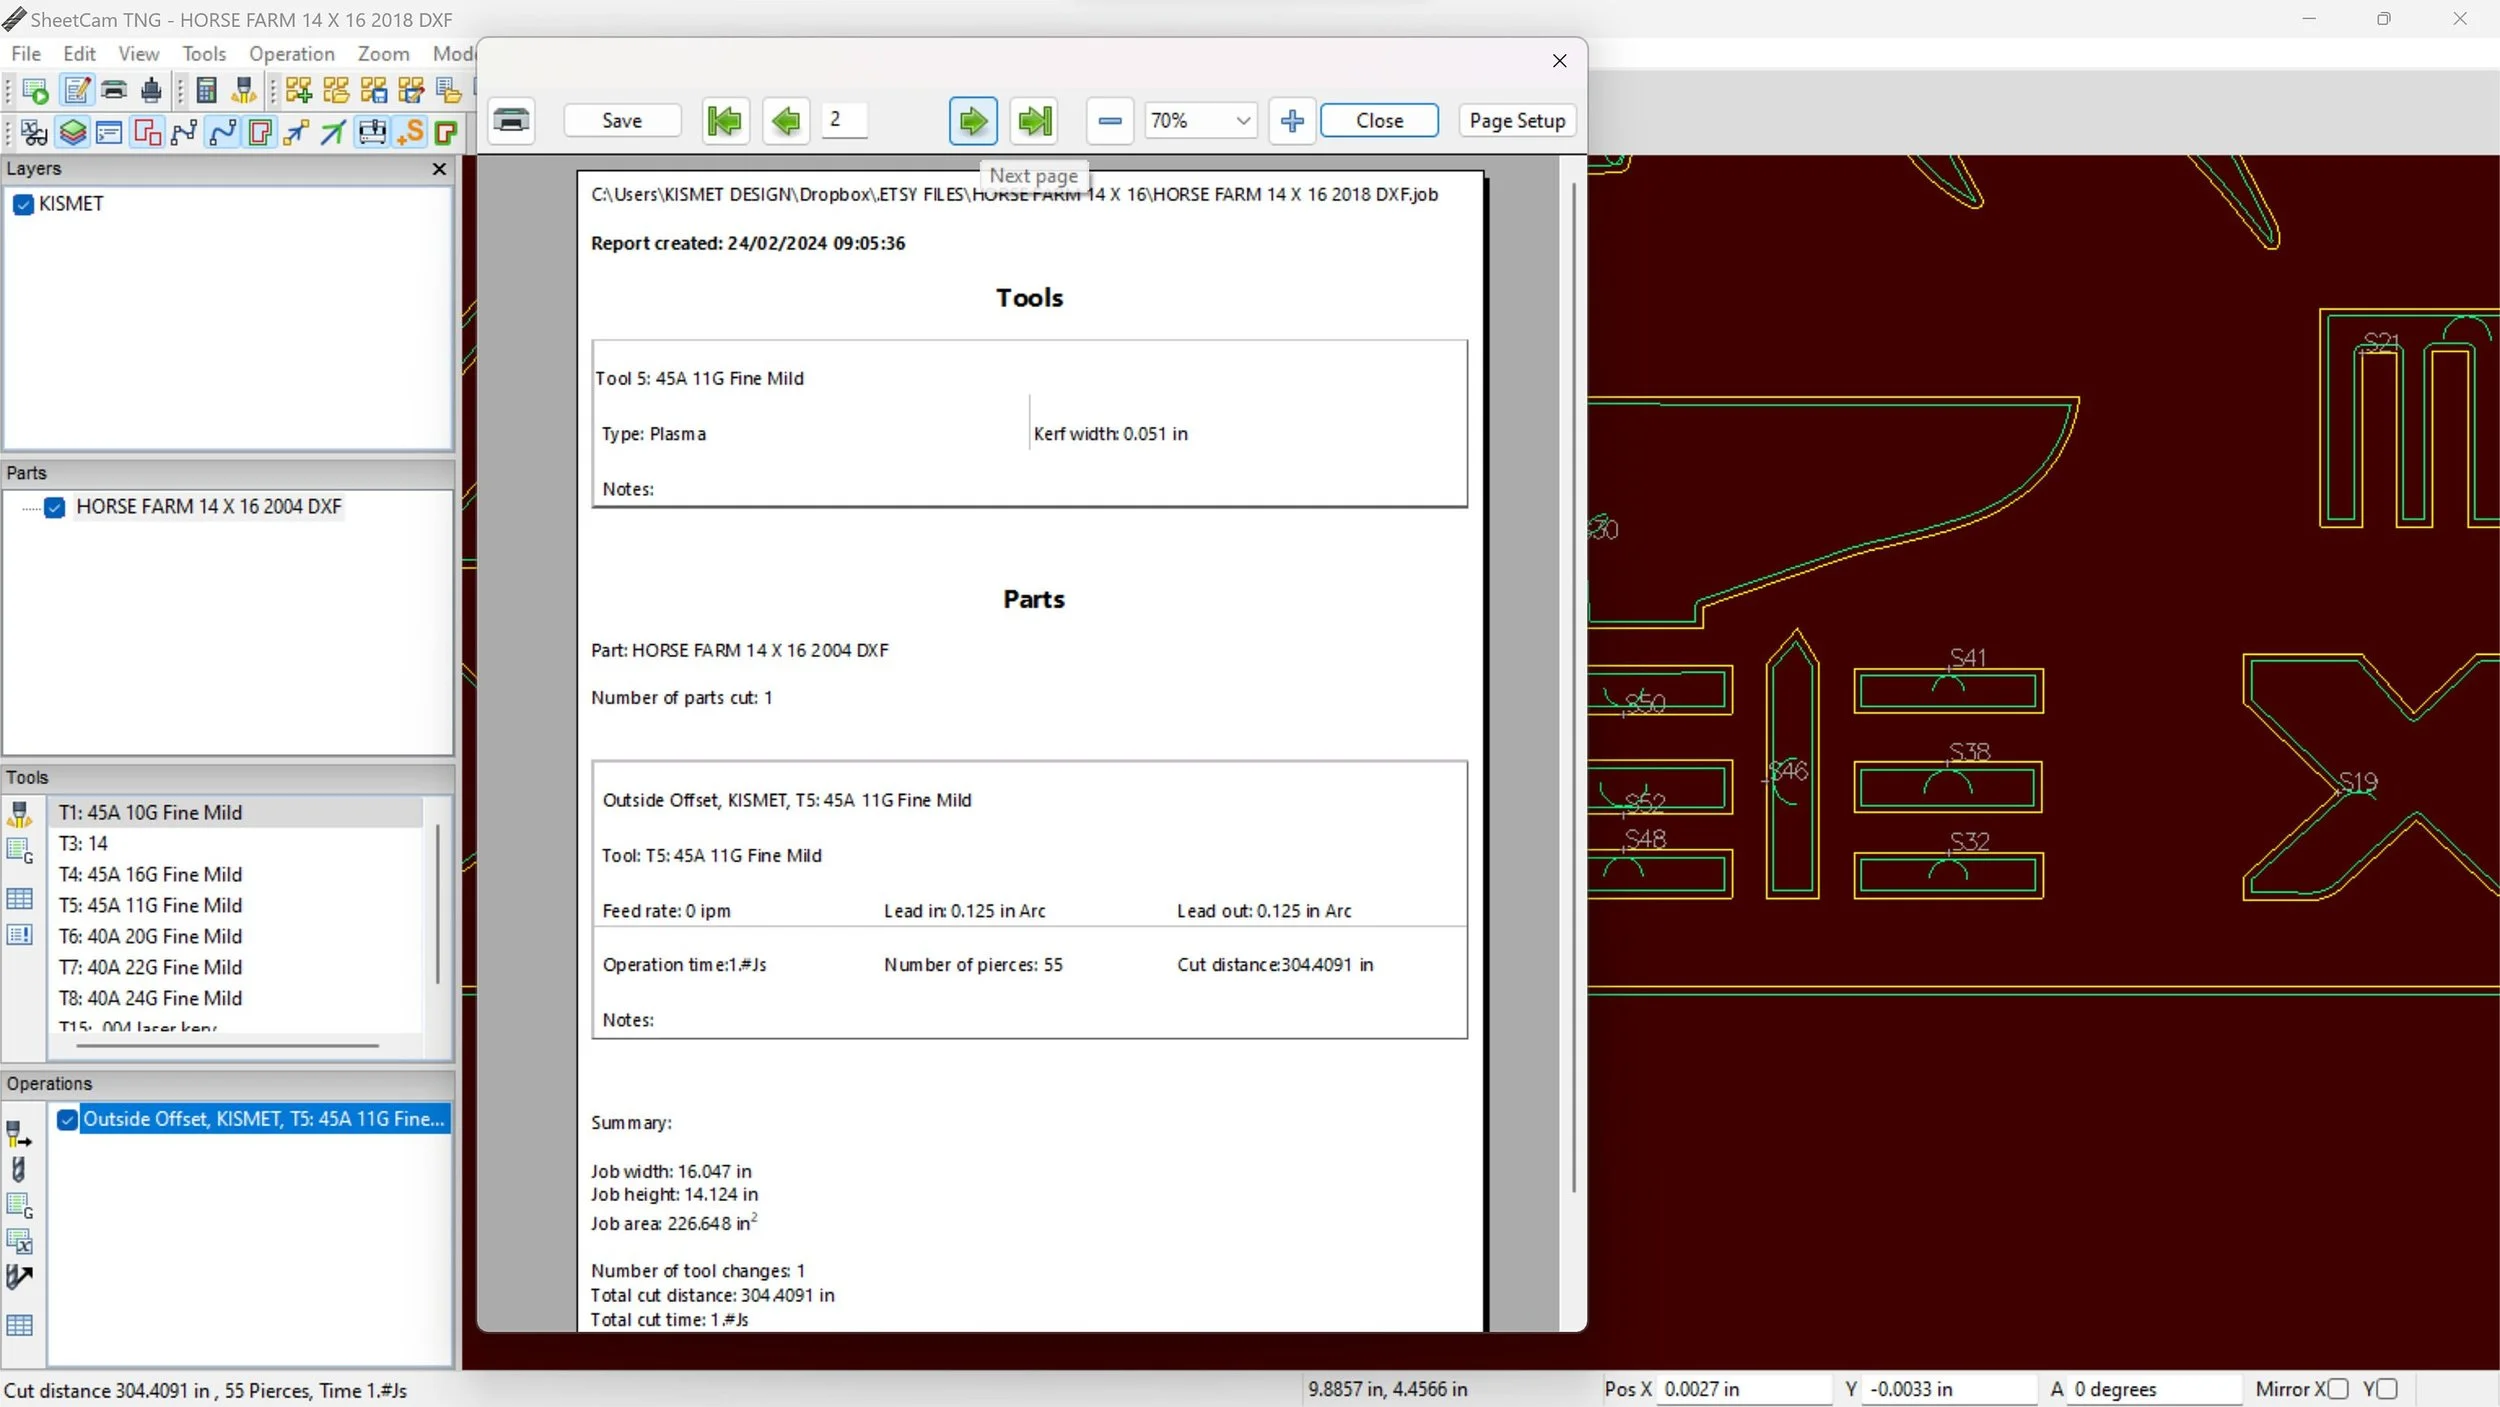The image size is (2500, 1407).
Task: Click the machine view toolbar icon
Action: click(x=372, y=132)
